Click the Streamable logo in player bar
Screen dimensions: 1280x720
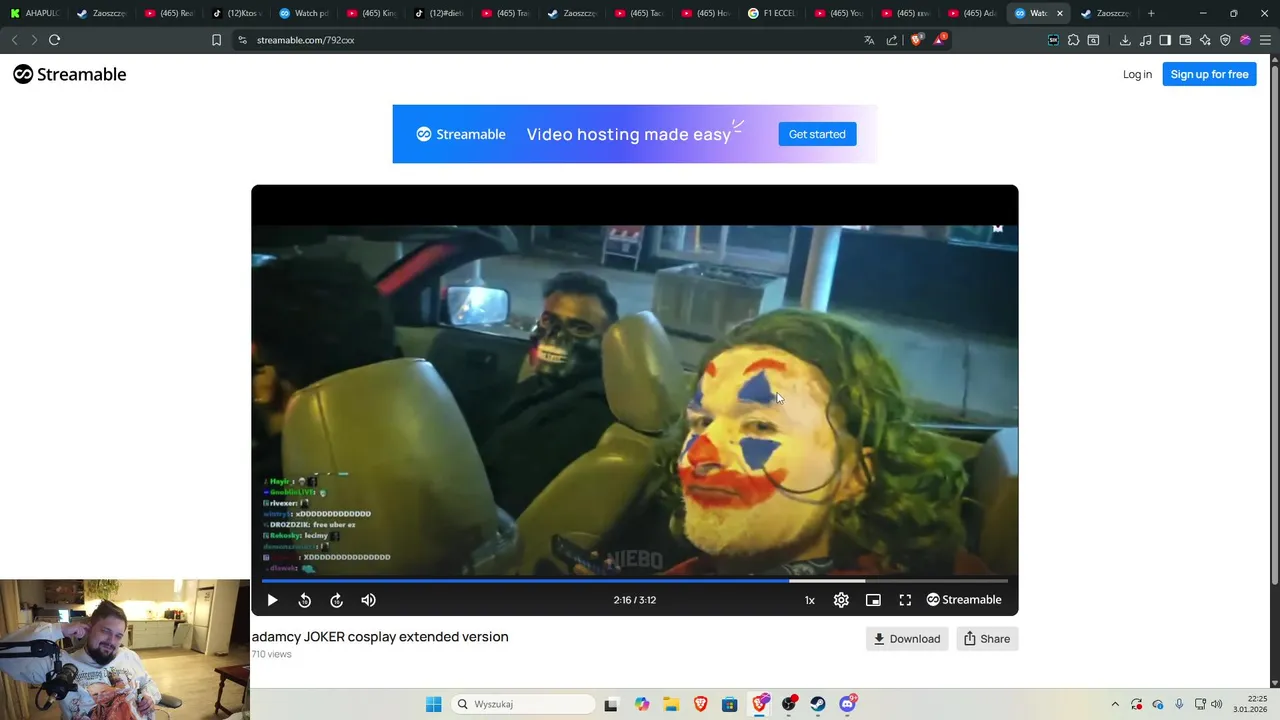pos(964,600)
